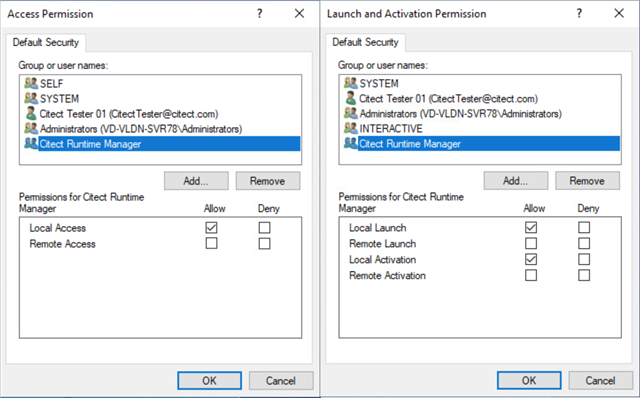Toggle Allow for Local Activation
This screenshot has width=640, height=398.
[x=531, y=259]
